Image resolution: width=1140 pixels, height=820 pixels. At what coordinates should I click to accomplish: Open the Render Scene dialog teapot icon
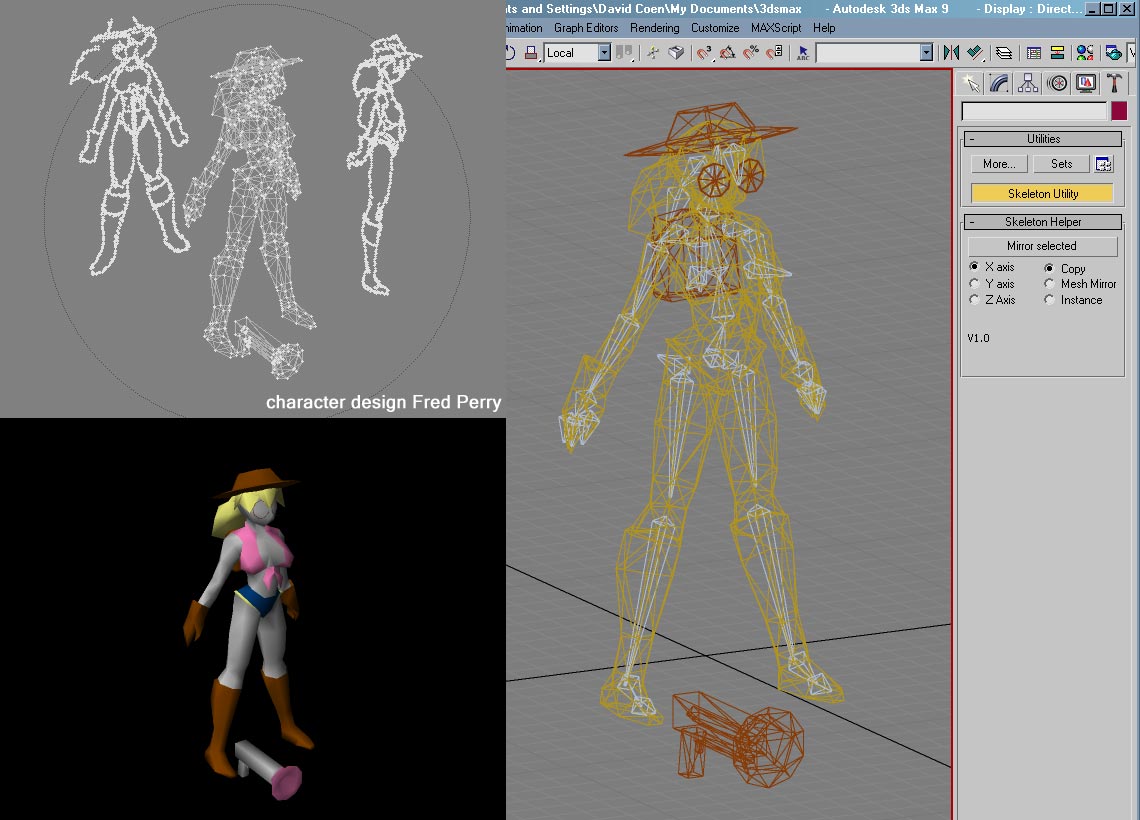1113,53
